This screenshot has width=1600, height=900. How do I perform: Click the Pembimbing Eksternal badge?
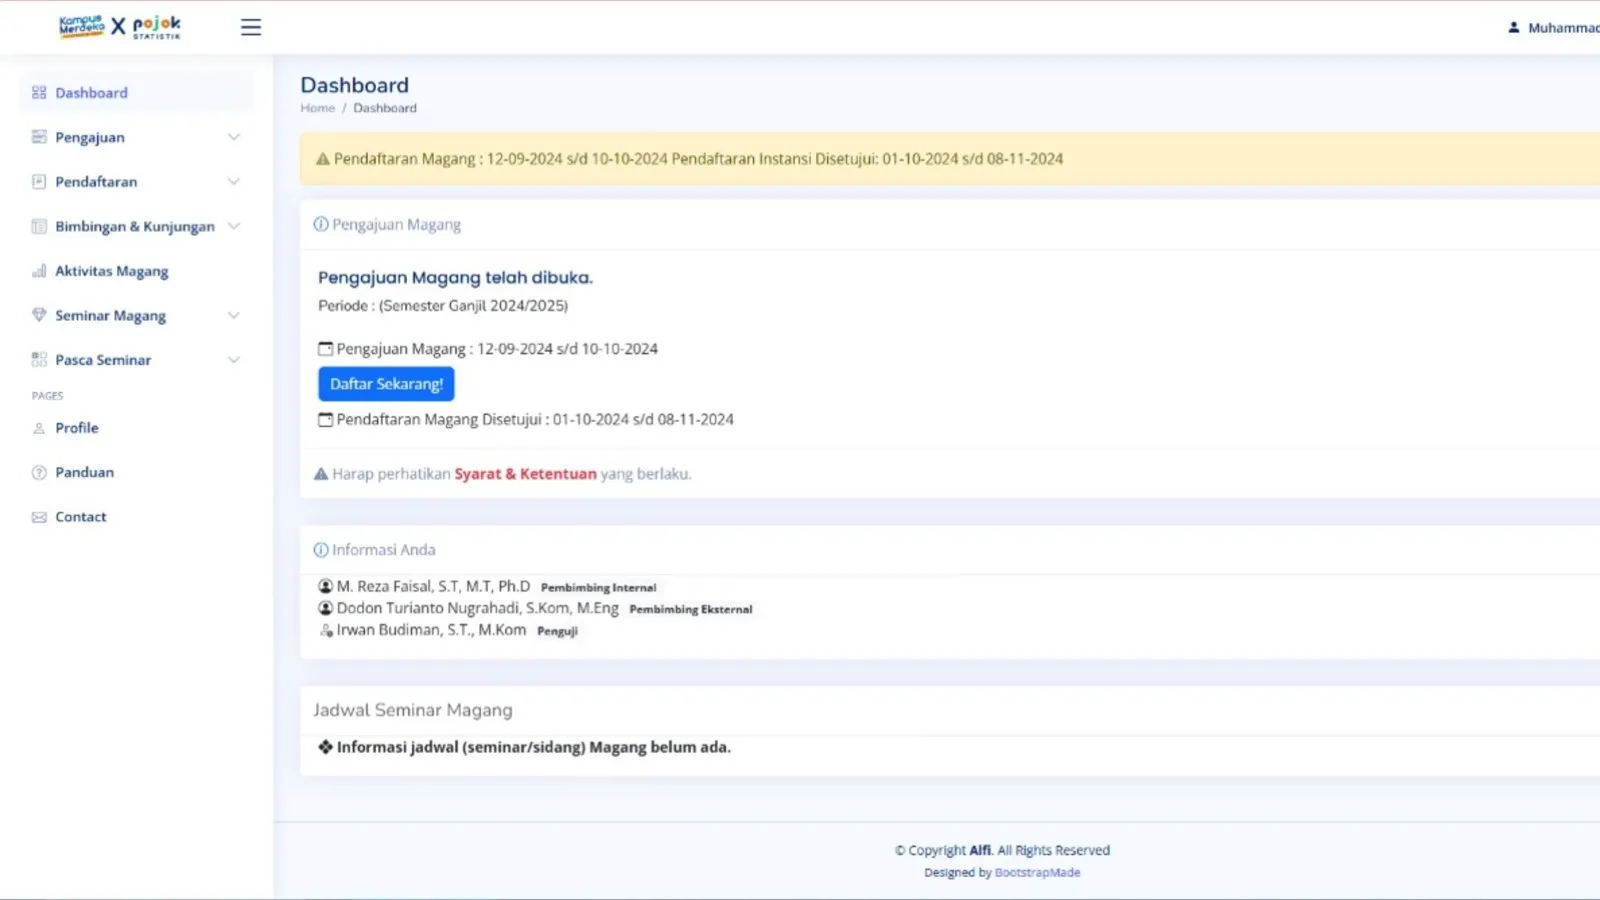[691, 609]
